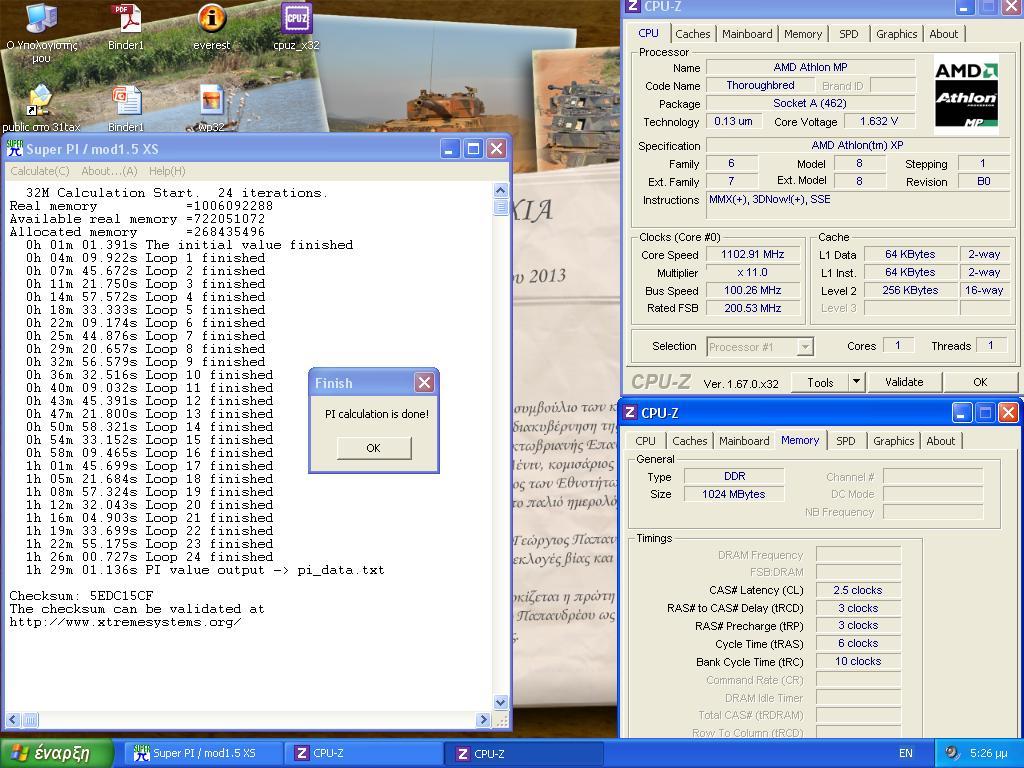The image size is (1024, 768).
Task: Click the upper CPU-Z window's title icon
Action: coord(632,7)
